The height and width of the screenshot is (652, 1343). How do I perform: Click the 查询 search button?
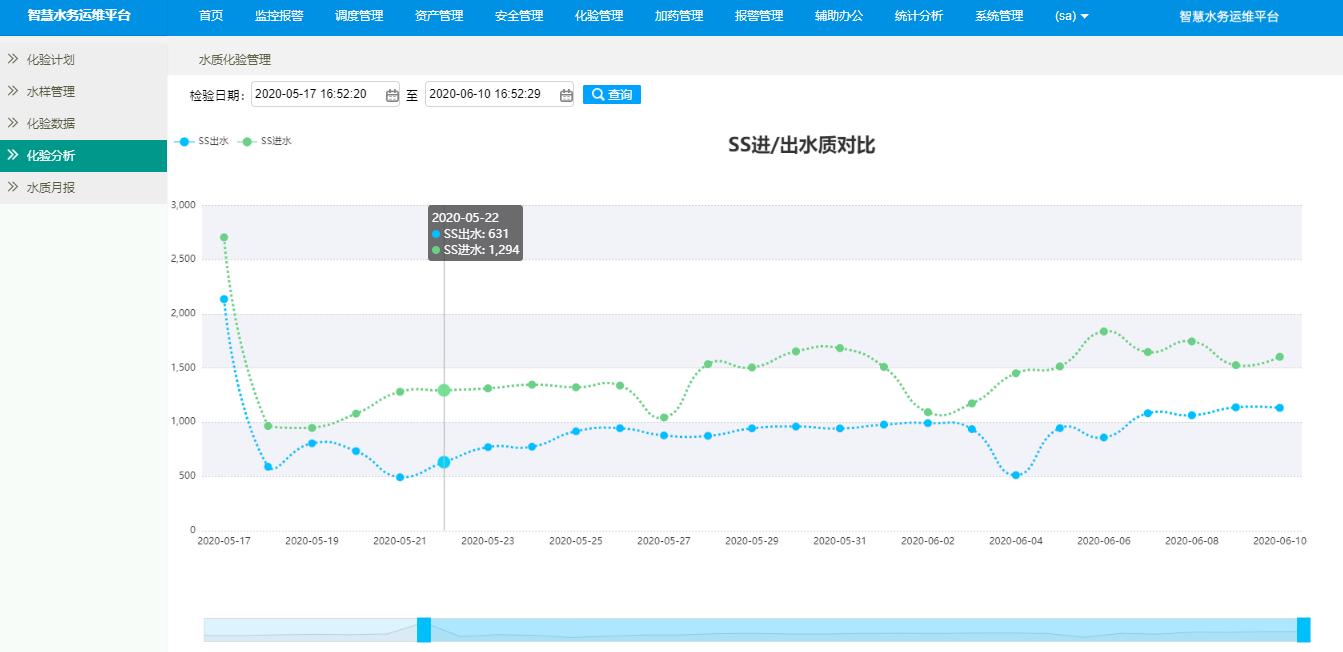point(611,94)
